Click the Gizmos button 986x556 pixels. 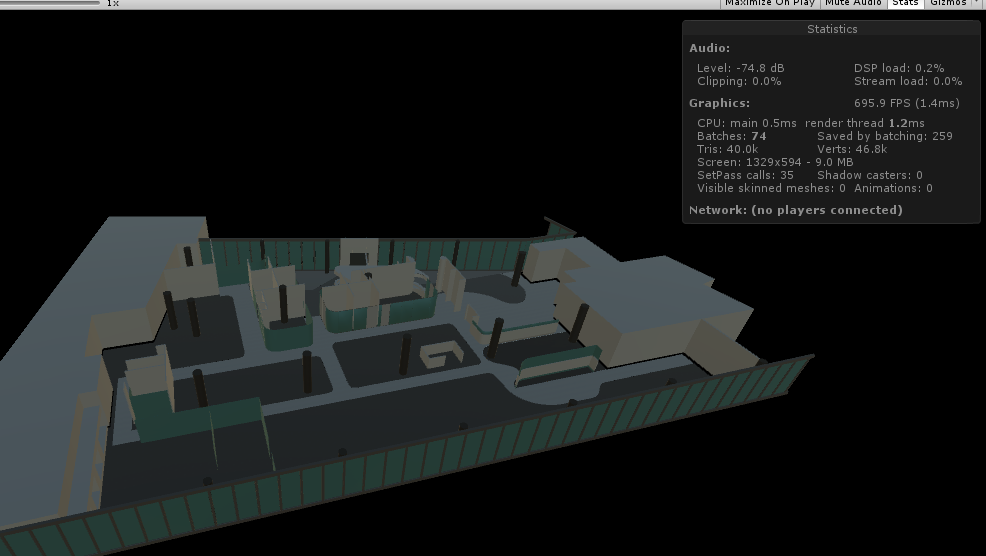(947, 3)
